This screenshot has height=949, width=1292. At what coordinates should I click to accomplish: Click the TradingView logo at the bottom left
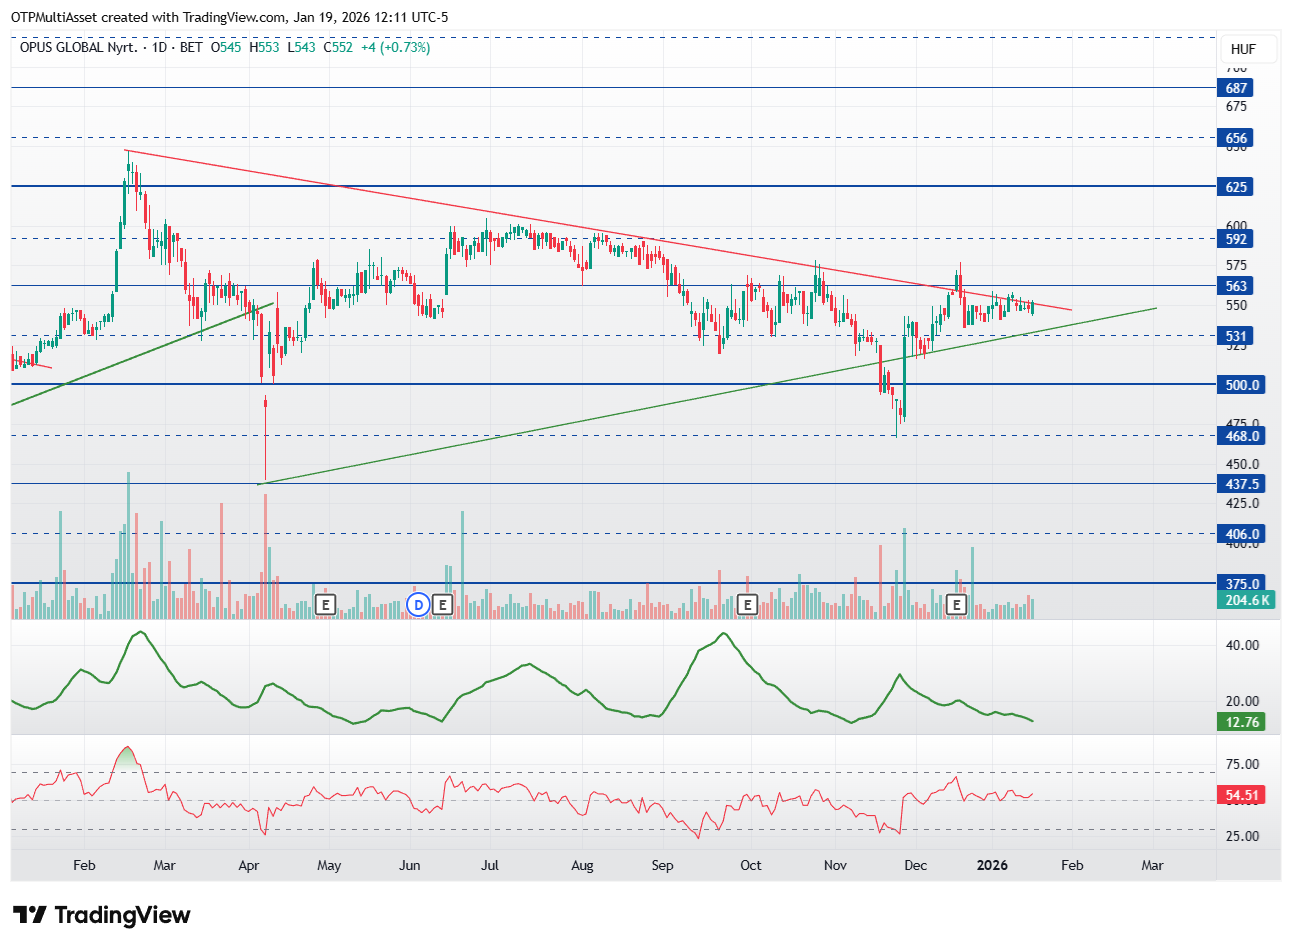(x=101, y=915)
